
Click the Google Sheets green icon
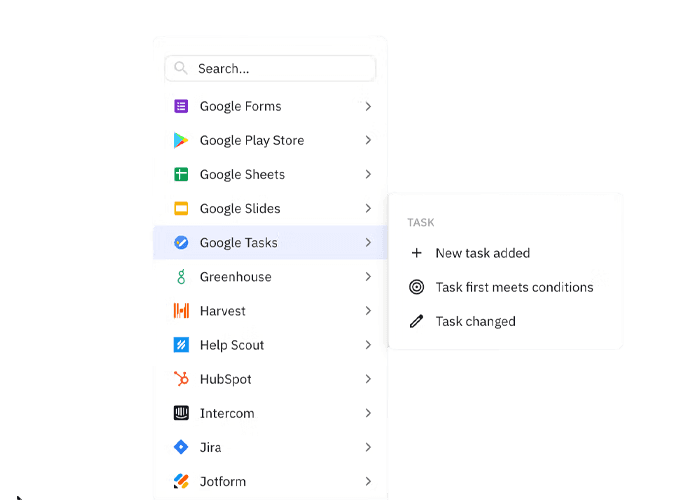coord(181,174)
